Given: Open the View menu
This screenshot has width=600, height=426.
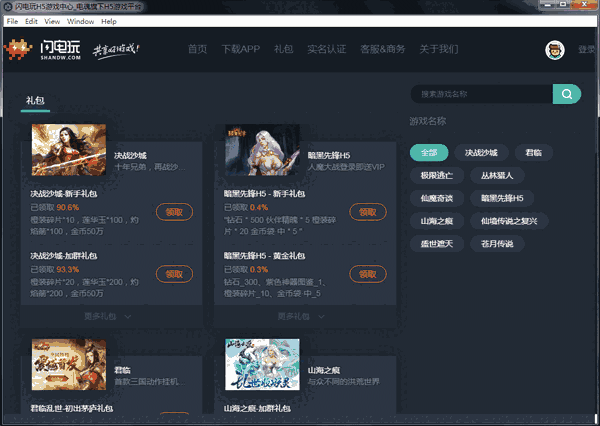Looking at the screenshot, I should coord(52,21).
